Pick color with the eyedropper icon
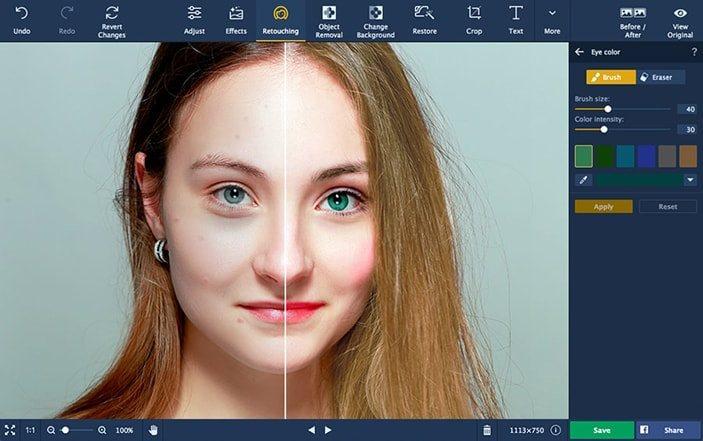Image resolution: width=703 pixels, height=441 pixels. click(x=583, y=180)
